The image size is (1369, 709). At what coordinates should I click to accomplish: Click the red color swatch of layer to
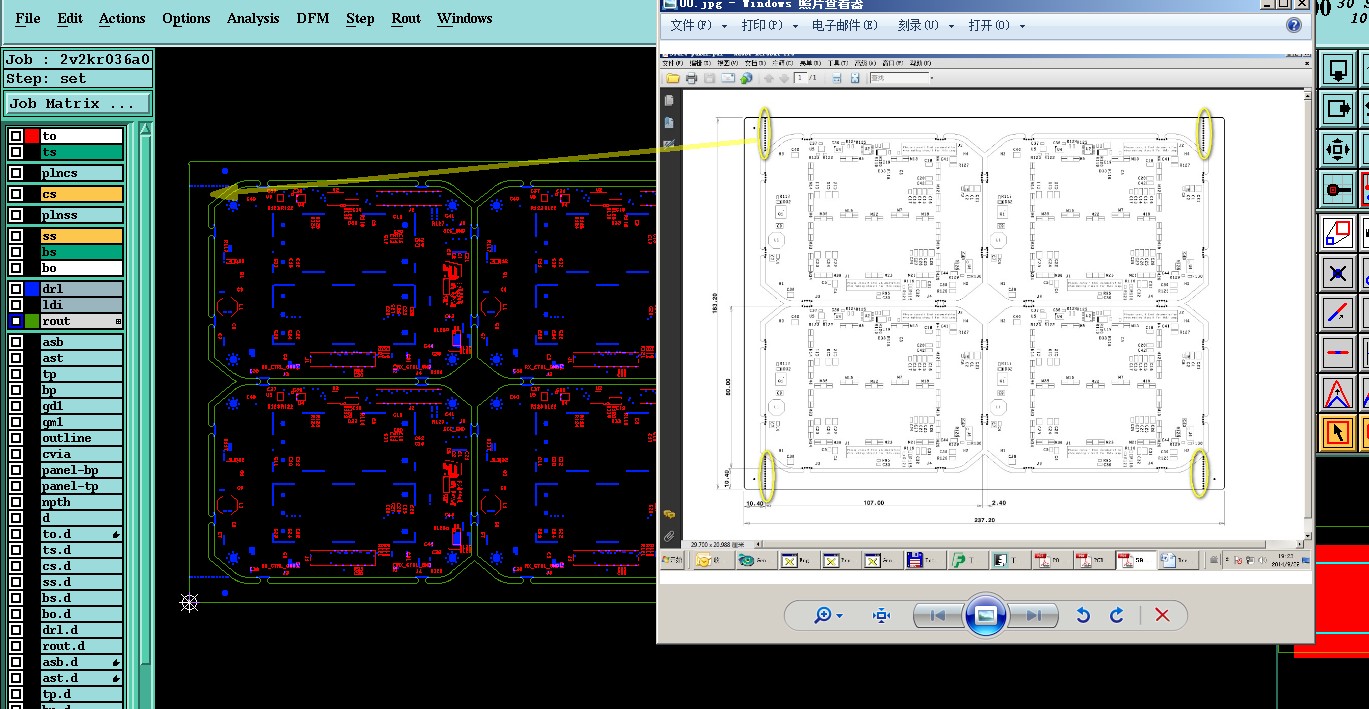[32, 136]
